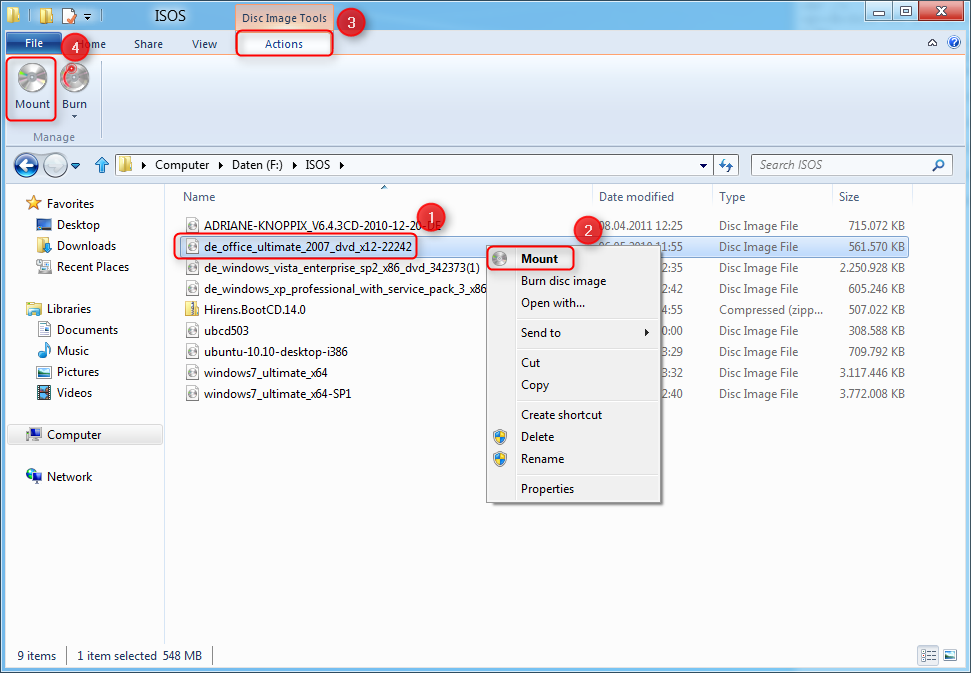Switch to Details view icon in status bar
This screenshot has height=673, width=971.
pyautogui.click(x=928, y=655)
